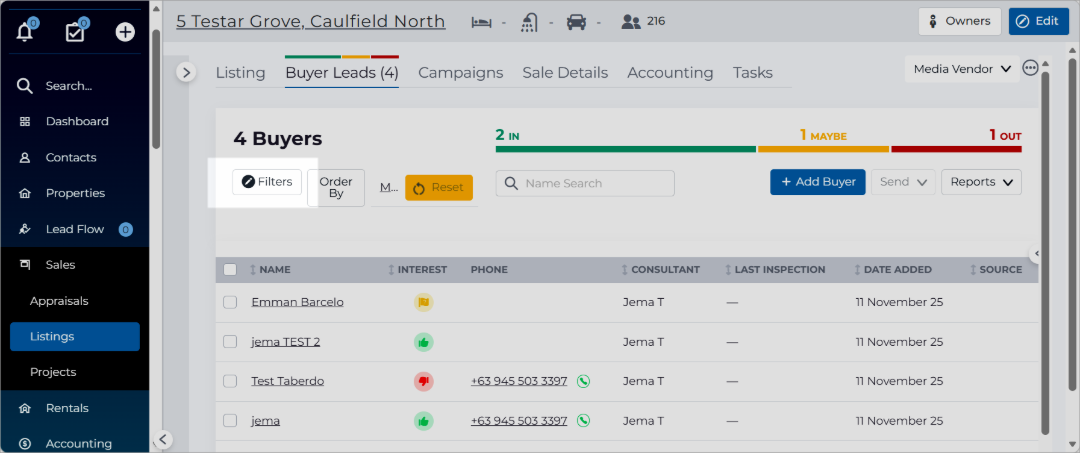Click the Reset button
The height and width of the screenshot is (453, 1080).
(439, 187)
